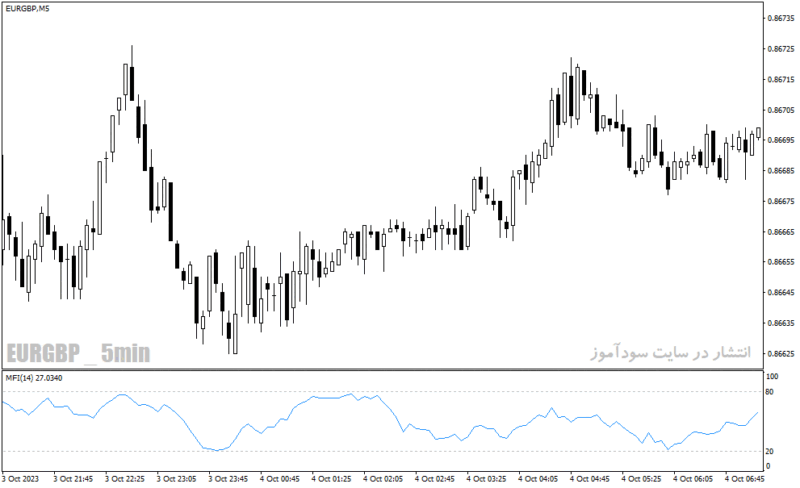Select the 0.86625 price scale label

781,353
